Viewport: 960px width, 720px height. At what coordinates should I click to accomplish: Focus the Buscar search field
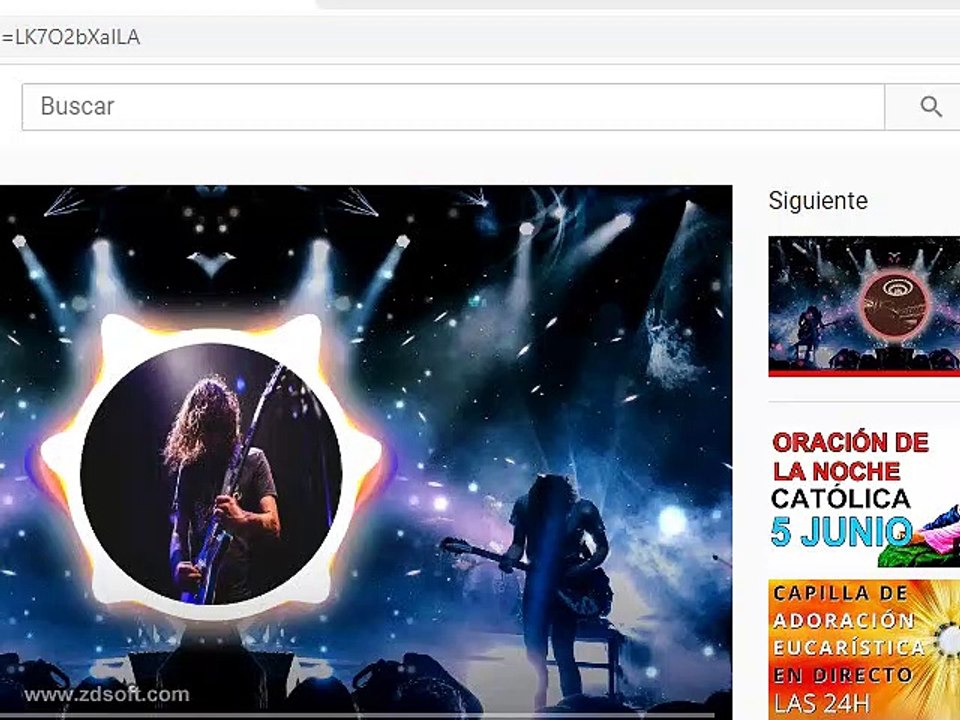click(x=453, y=107)
